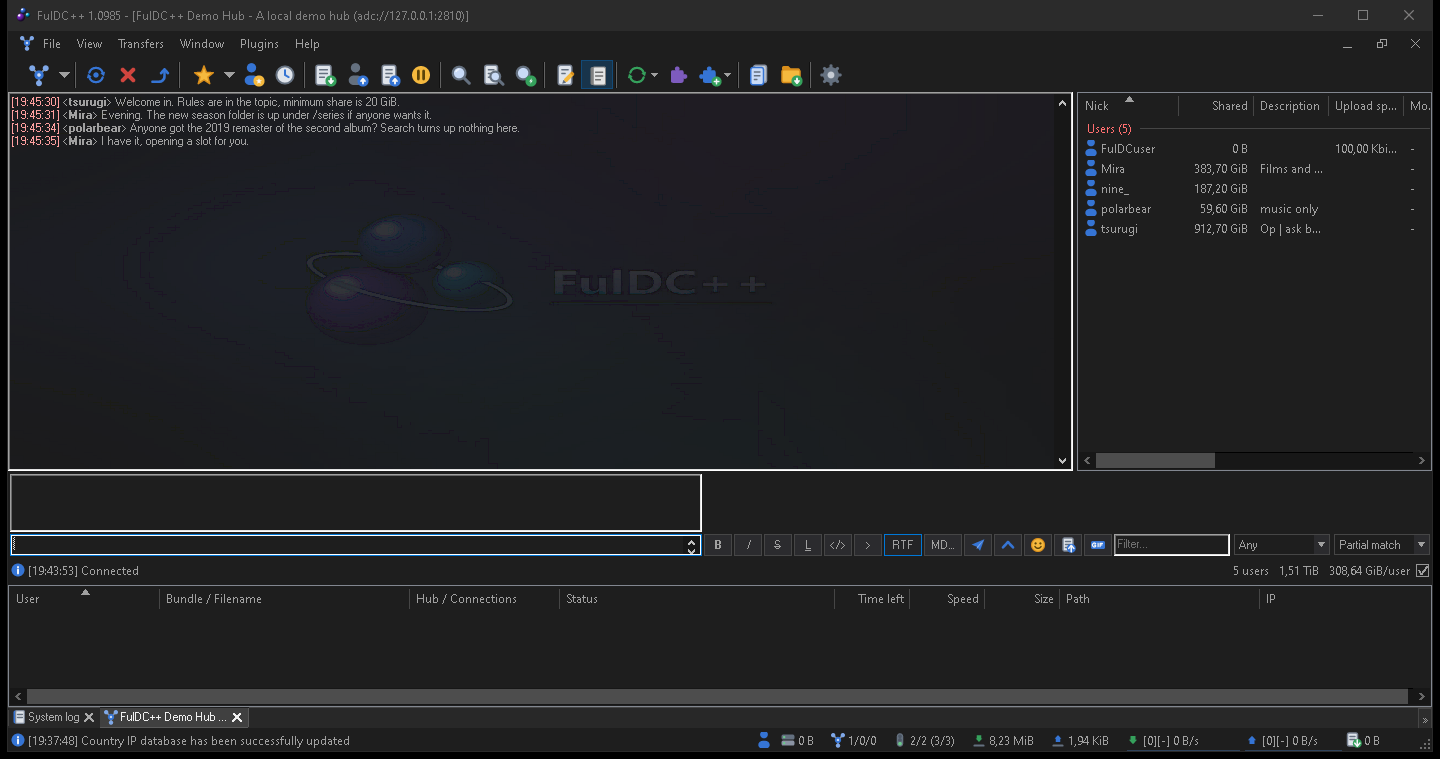Open settings gear icon
The width and height of the screenshot is (1440, 759).
pyautogui.click(x=831, y=75)
